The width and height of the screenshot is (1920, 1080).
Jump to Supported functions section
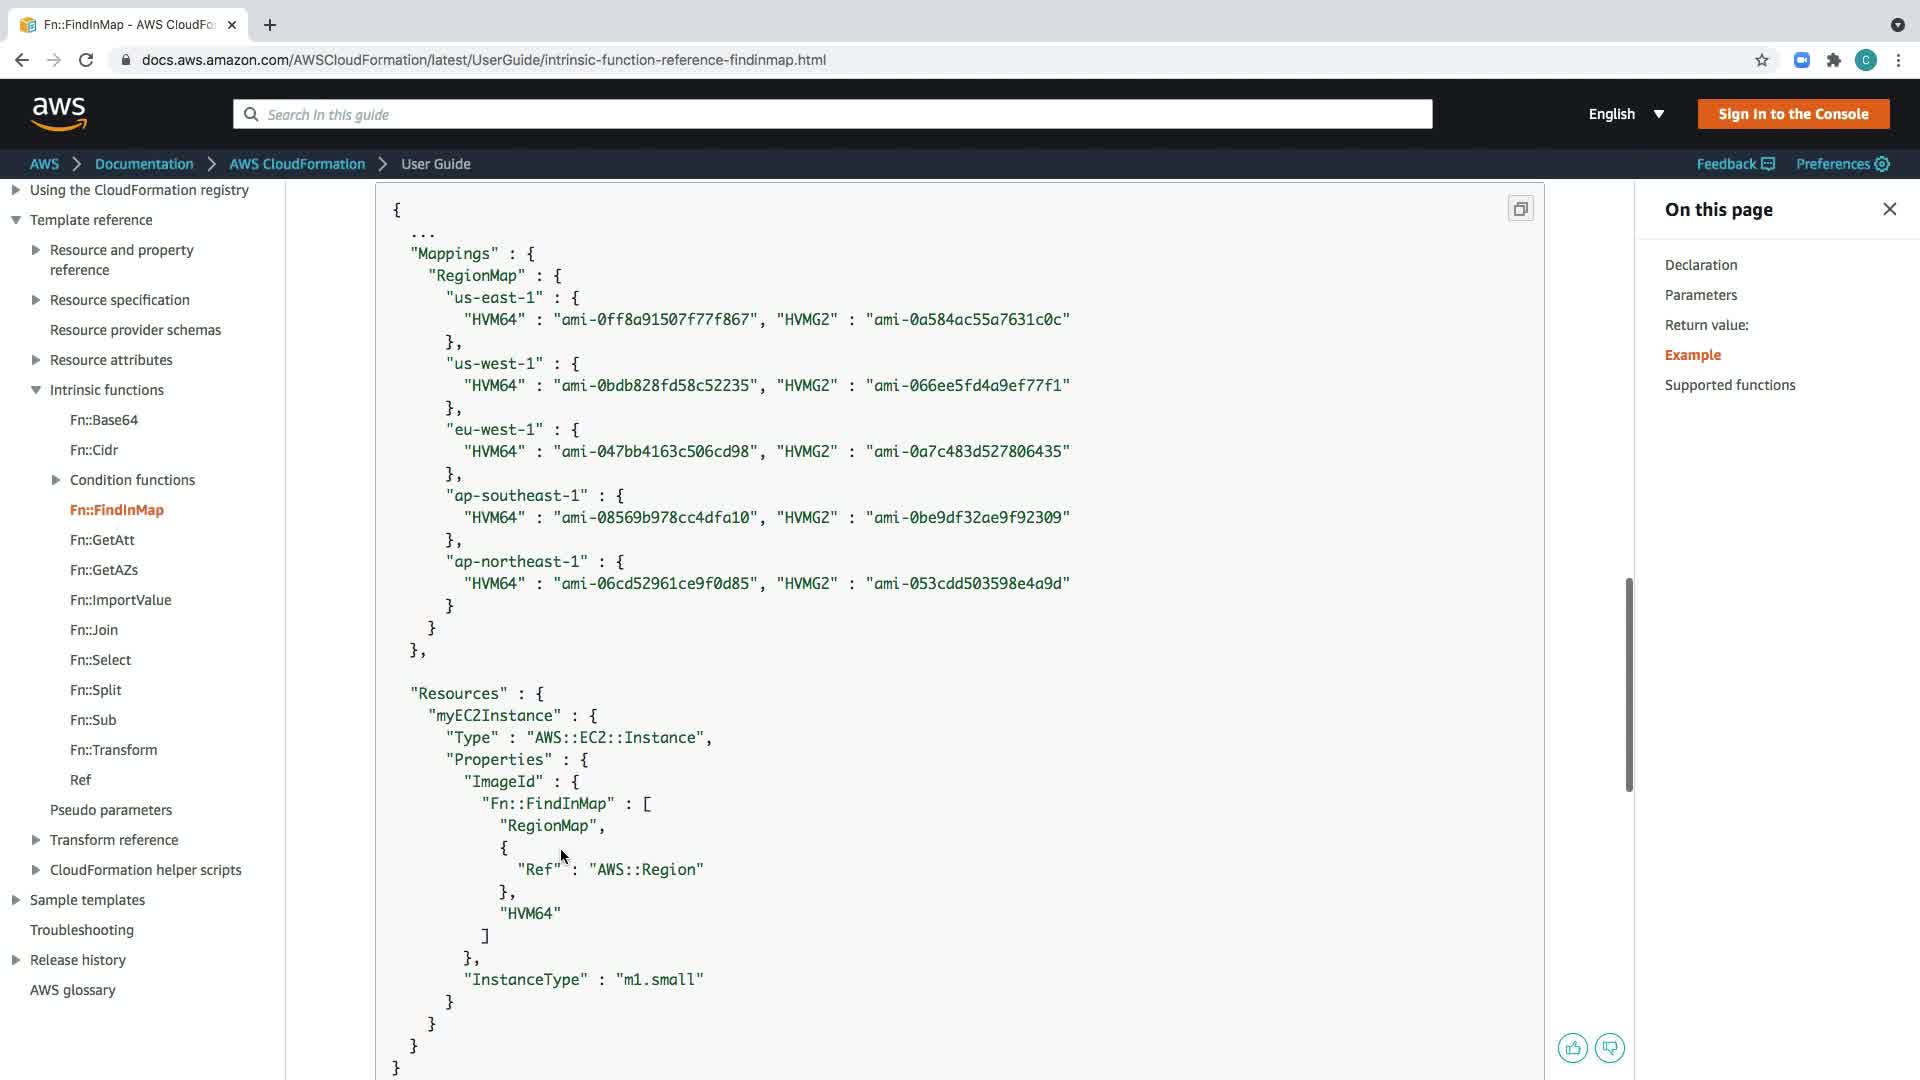click(1729, 385)
